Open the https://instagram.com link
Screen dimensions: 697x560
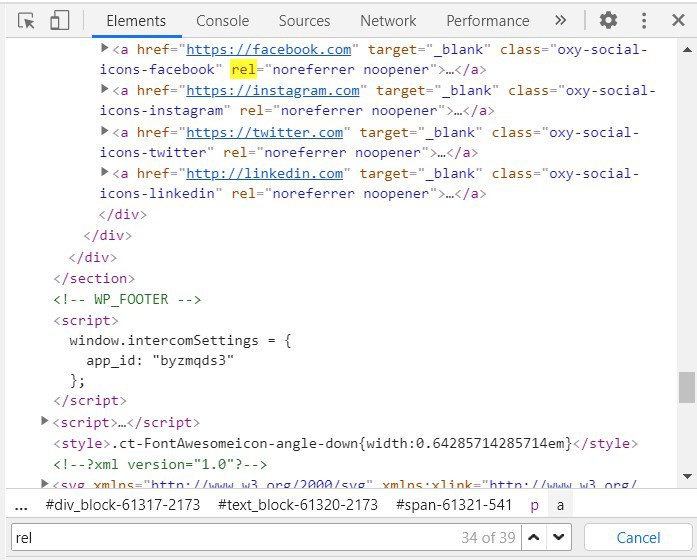[x=272, y=91]
